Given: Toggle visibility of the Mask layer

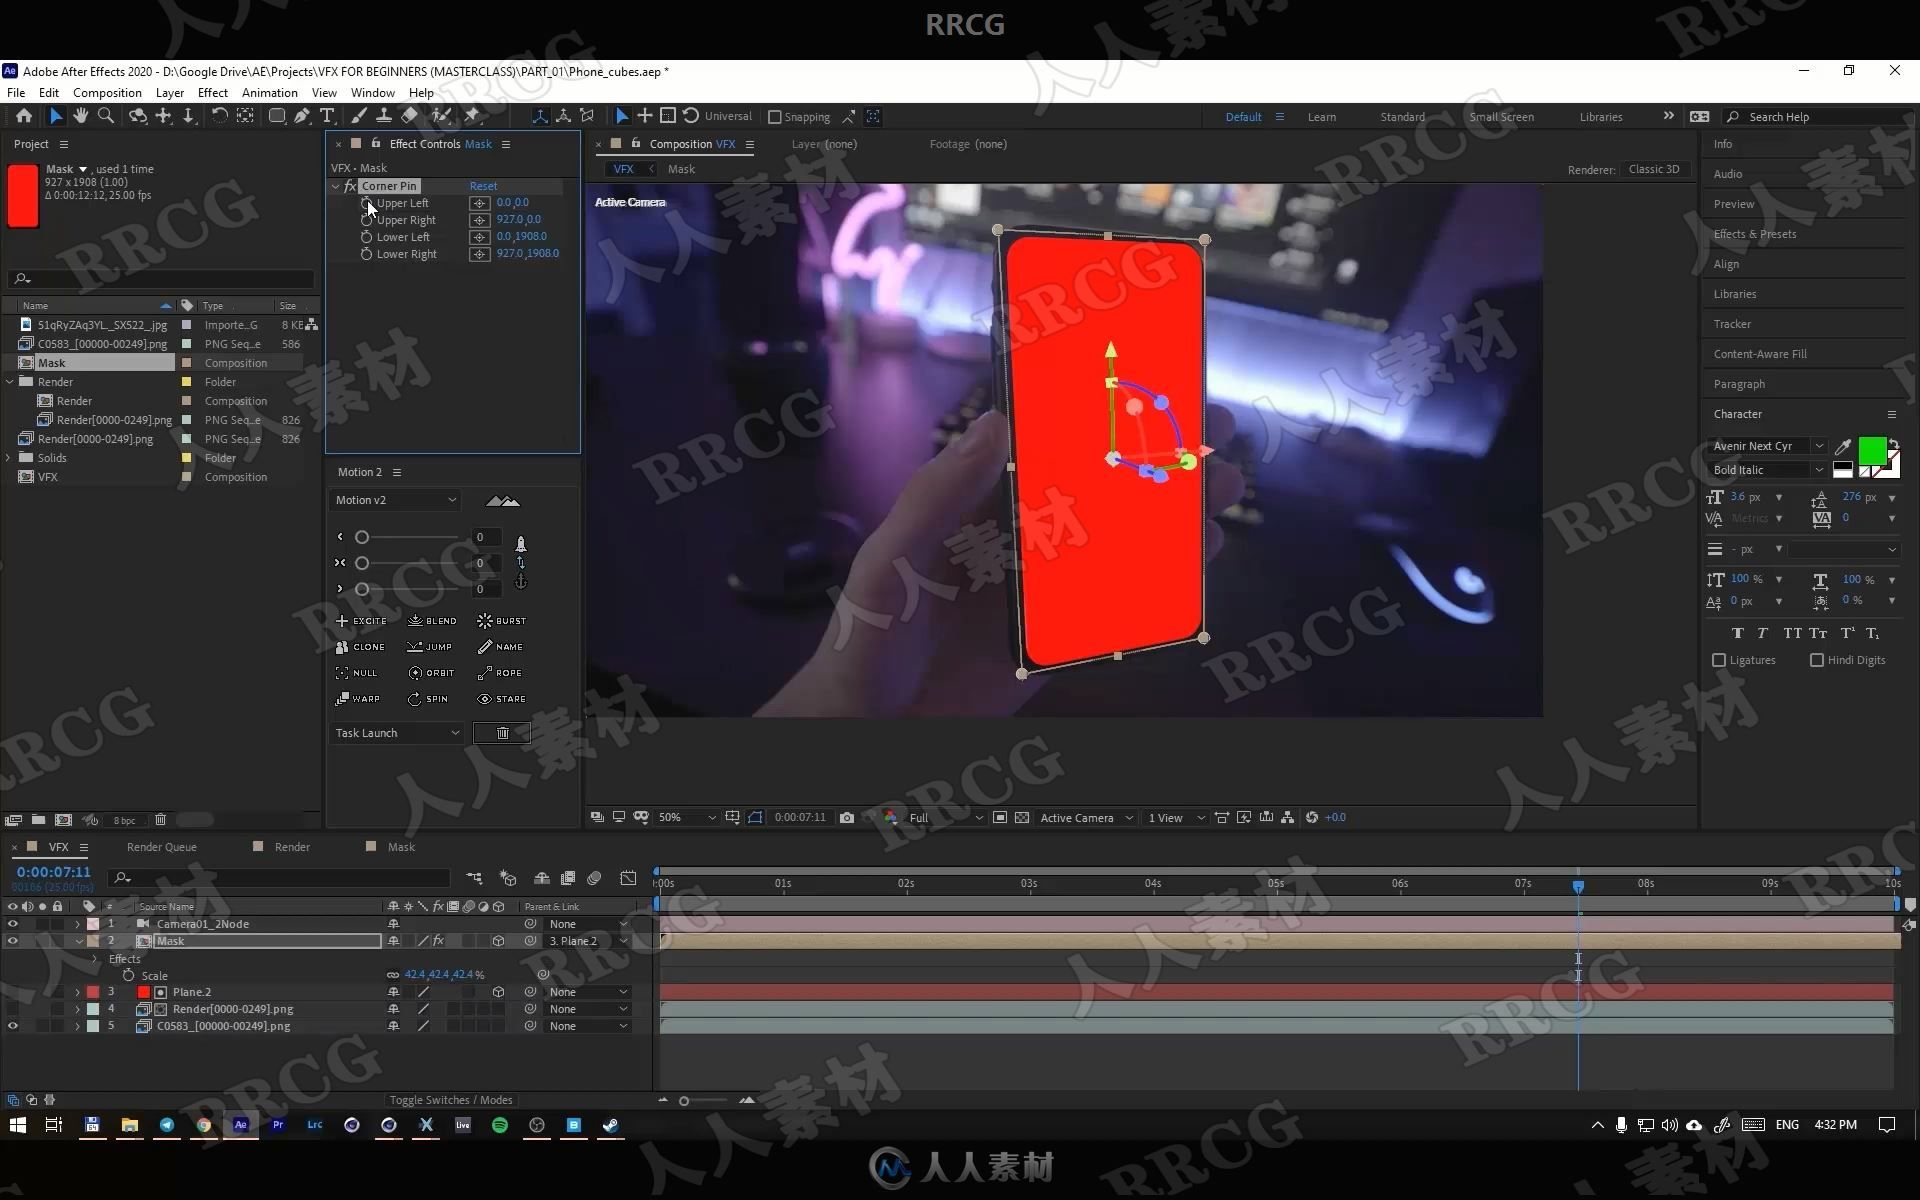Looking at the screenshot, I should coord(11,940).
